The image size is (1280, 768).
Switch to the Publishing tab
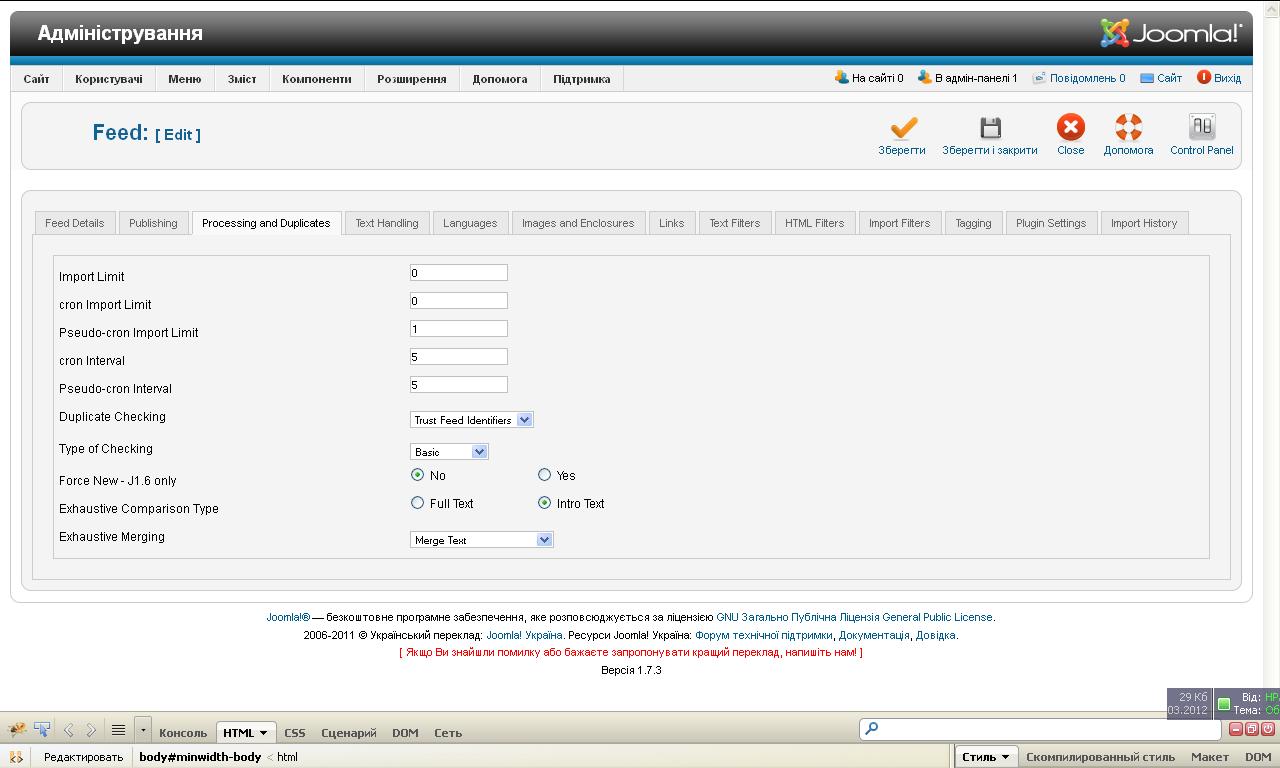point(153,223)
